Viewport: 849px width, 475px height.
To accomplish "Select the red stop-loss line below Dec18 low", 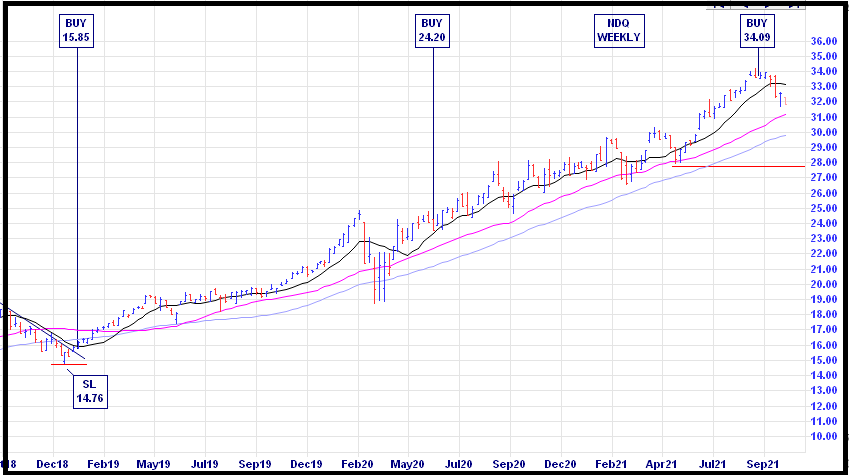I will click(69, 364).
